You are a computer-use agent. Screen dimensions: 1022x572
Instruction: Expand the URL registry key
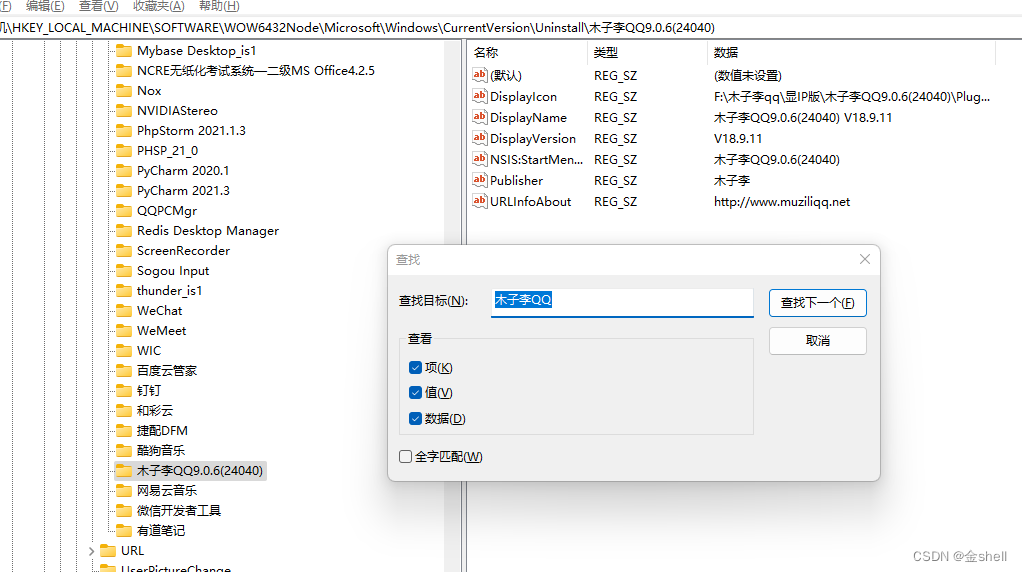click(91, 551)
